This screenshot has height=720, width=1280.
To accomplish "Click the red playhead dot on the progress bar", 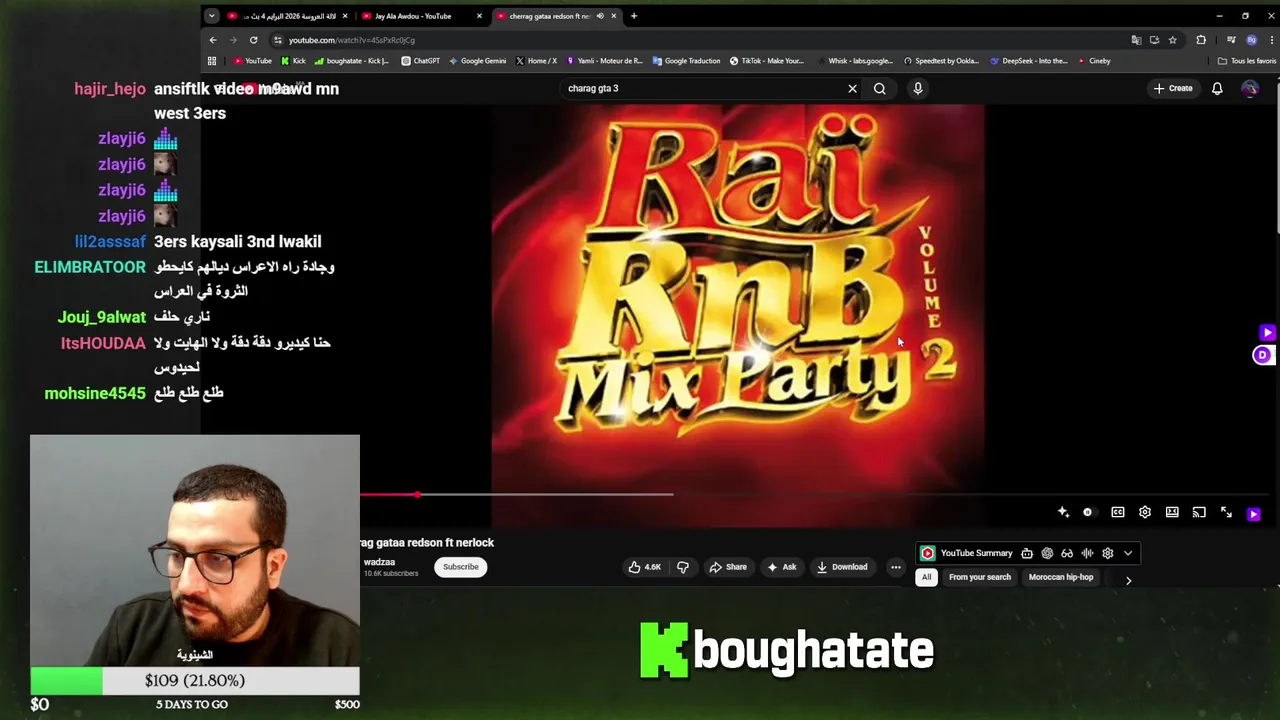I will 417,494.
